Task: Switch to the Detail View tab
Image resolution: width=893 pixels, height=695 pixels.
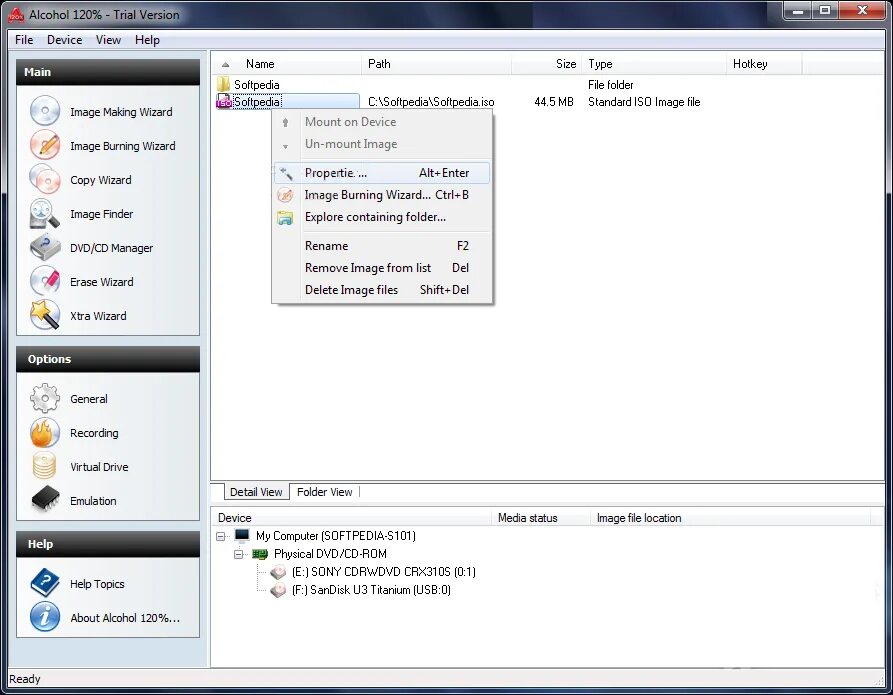Action: click(x=256, y=492)
